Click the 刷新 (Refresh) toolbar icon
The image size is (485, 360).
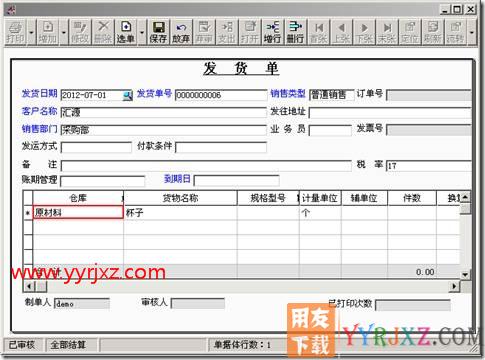433,32
